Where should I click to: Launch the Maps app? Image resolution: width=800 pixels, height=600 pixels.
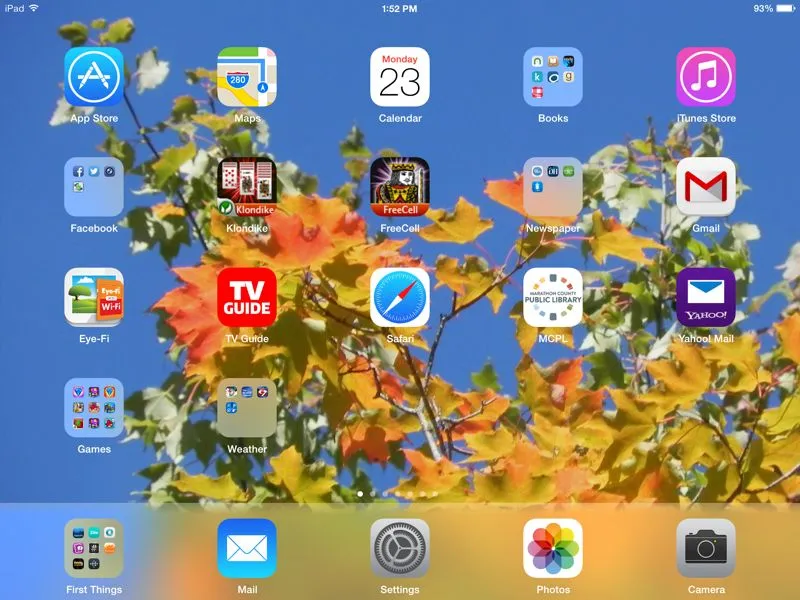point(247,77)
